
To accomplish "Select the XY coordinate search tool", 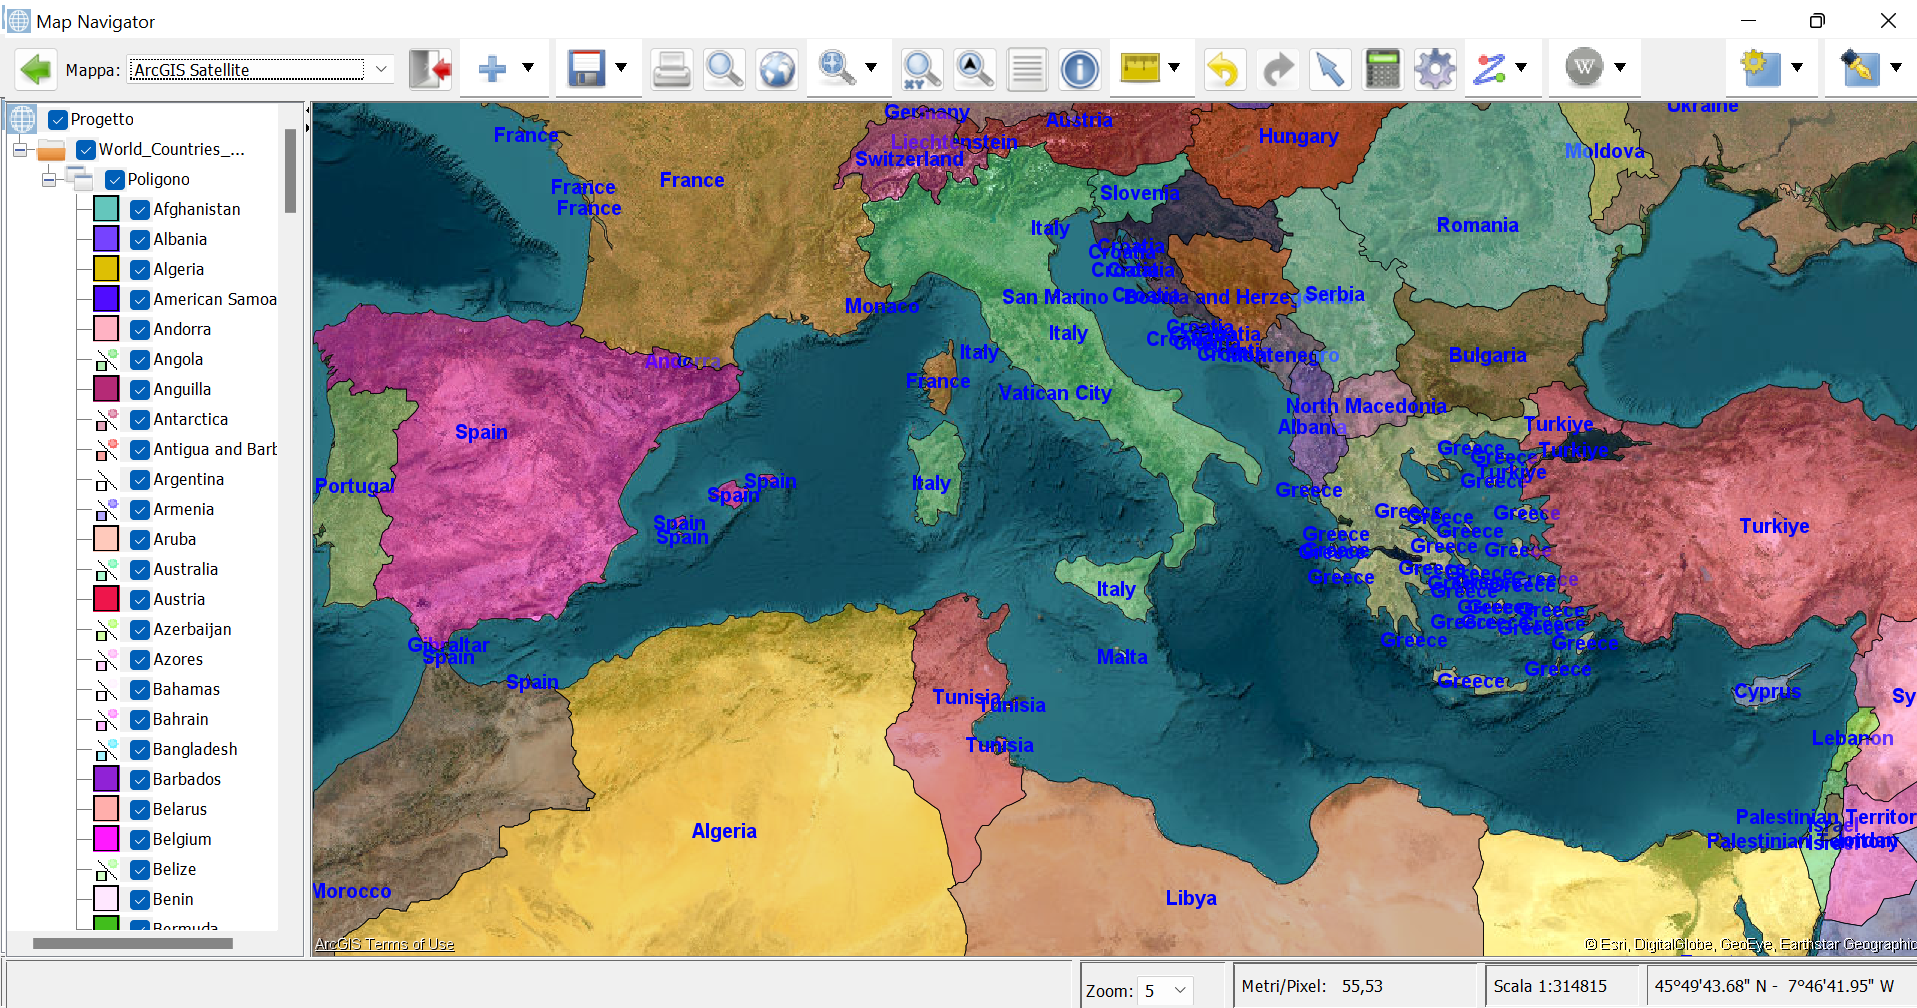I will coord(921,70).
